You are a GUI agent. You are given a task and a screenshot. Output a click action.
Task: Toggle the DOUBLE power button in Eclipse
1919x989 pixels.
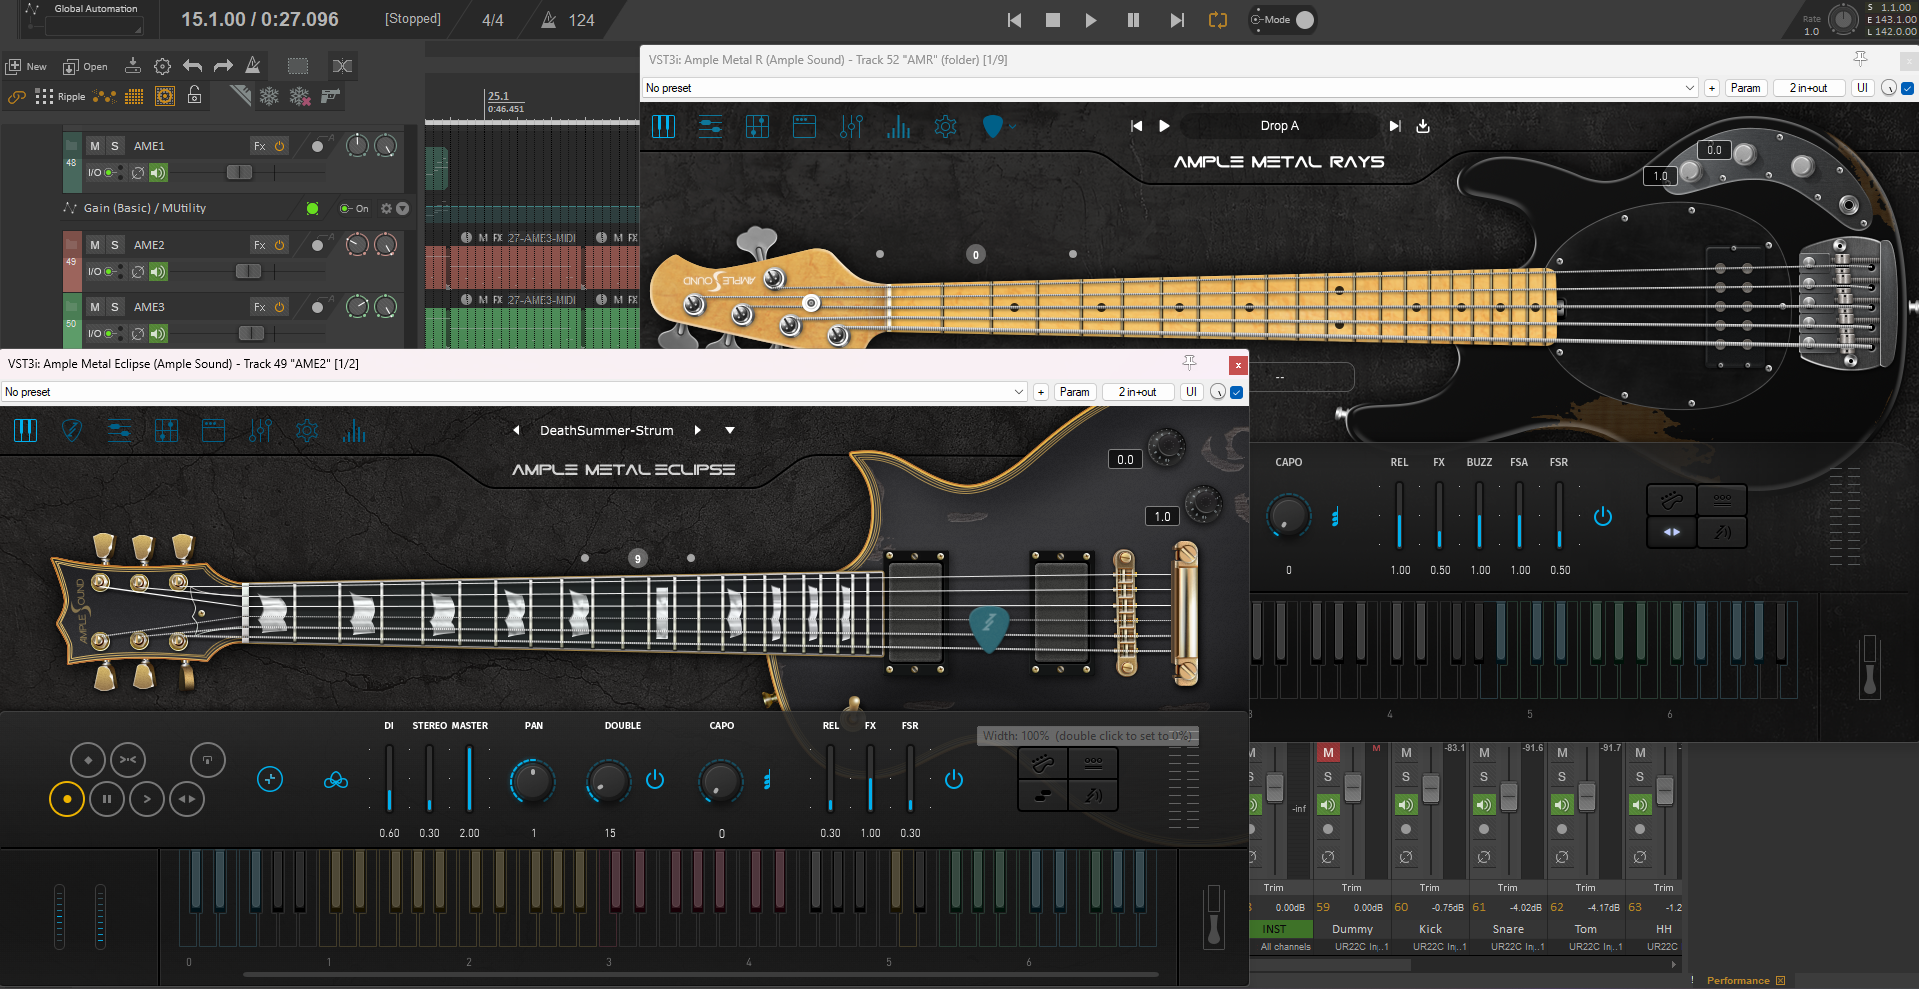point(655,779)
